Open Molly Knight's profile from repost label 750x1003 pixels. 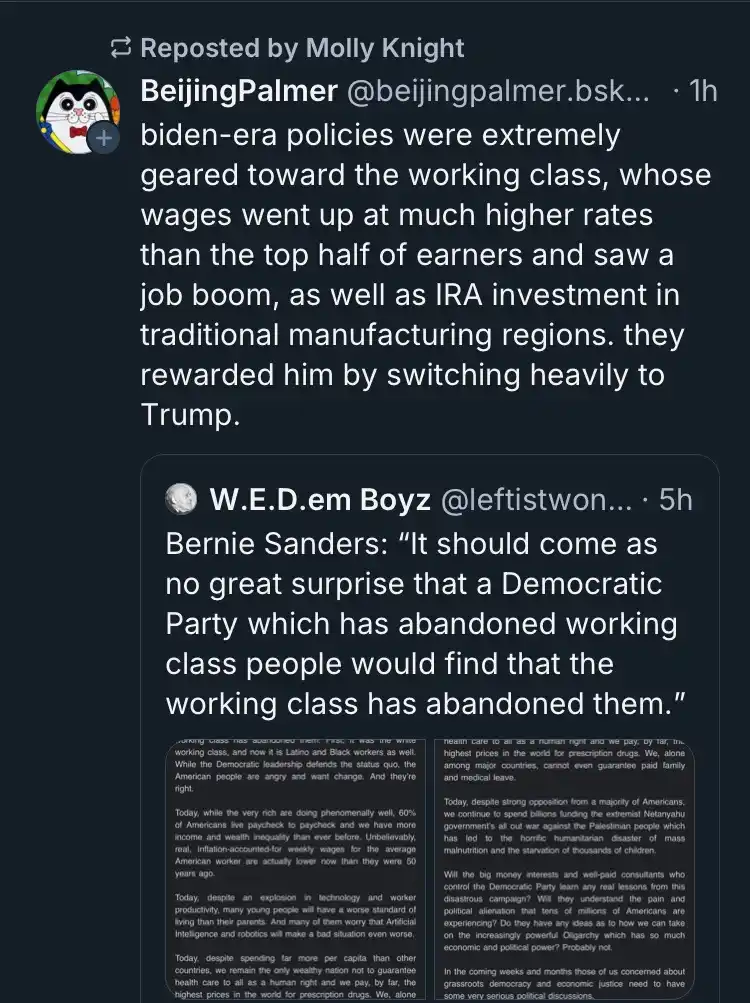[x=385, y=48]
